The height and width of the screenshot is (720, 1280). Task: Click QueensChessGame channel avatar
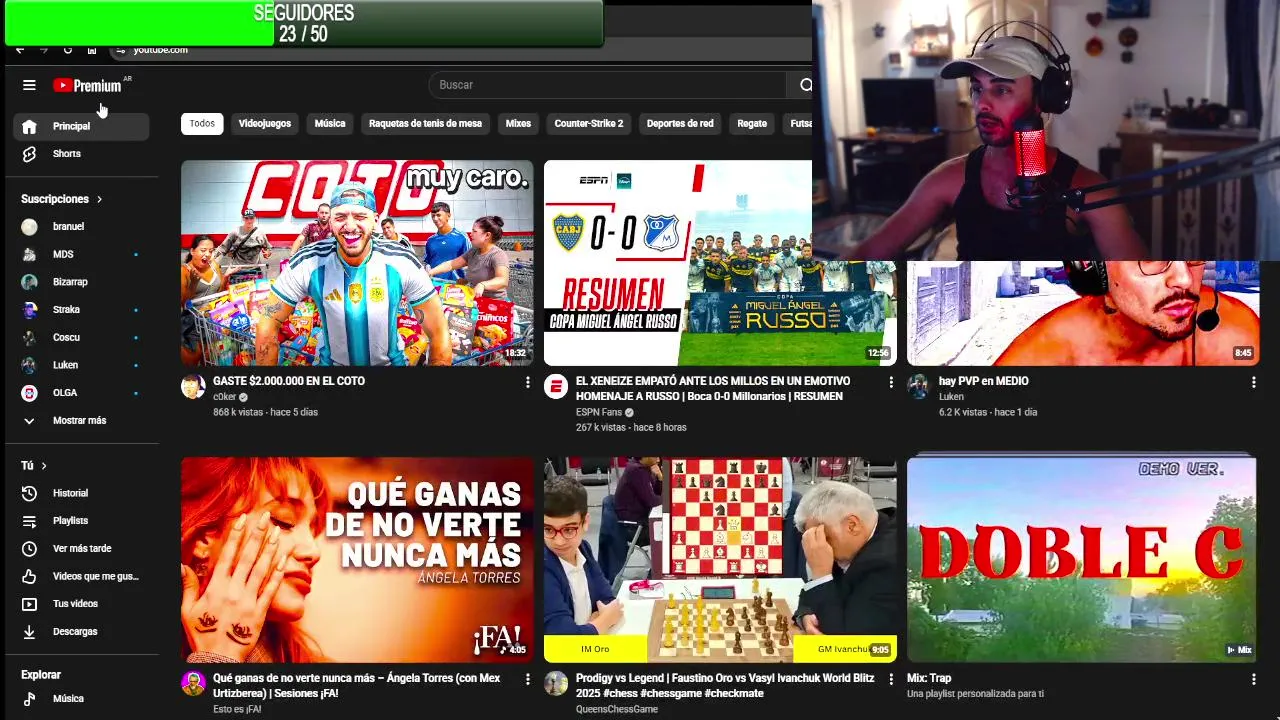pos(556,684)
